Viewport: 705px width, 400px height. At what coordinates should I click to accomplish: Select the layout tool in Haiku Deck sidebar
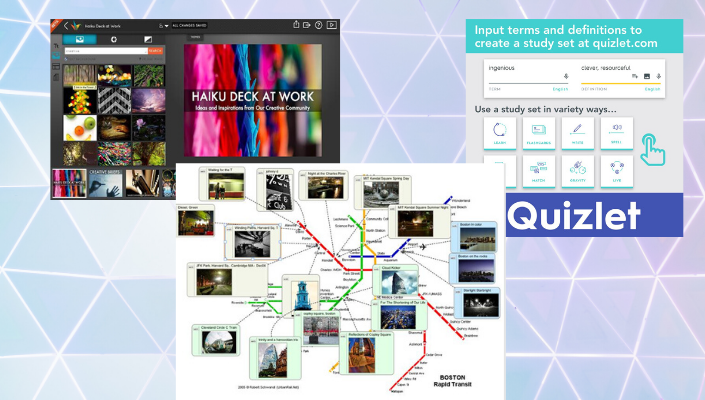(56, 67)
